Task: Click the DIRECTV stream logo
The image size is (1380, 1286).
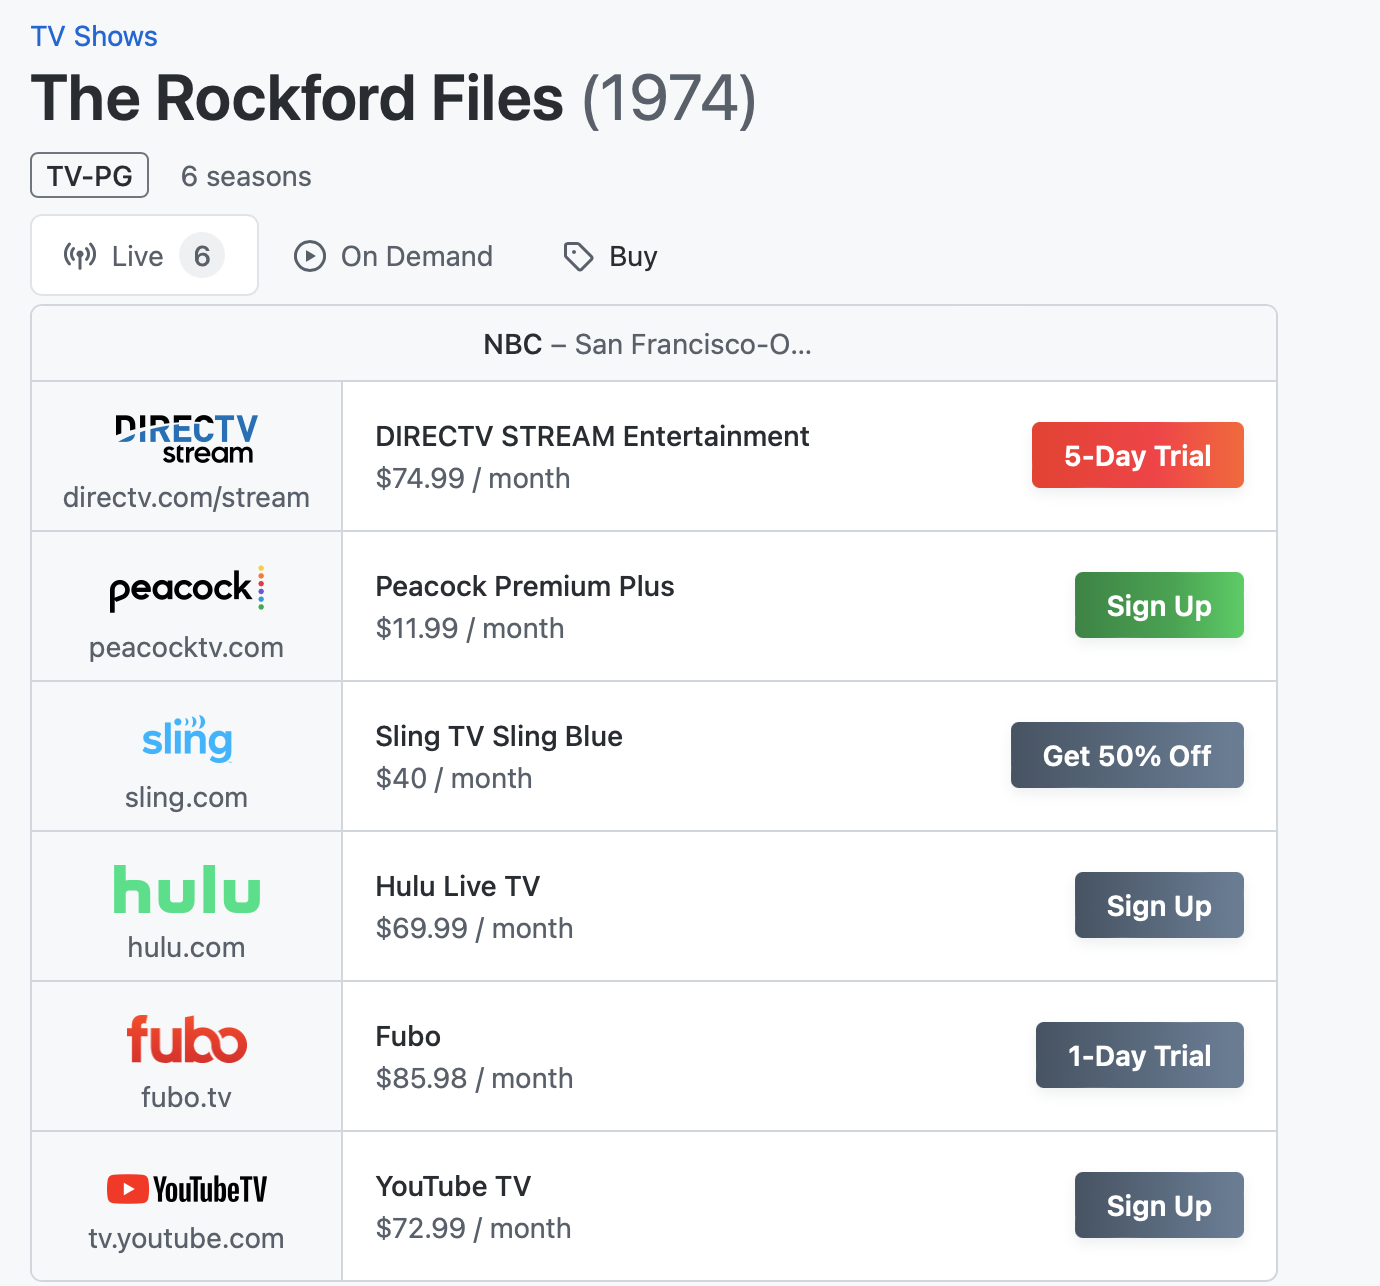Action: pyautogui.click(x=186, y=439)
